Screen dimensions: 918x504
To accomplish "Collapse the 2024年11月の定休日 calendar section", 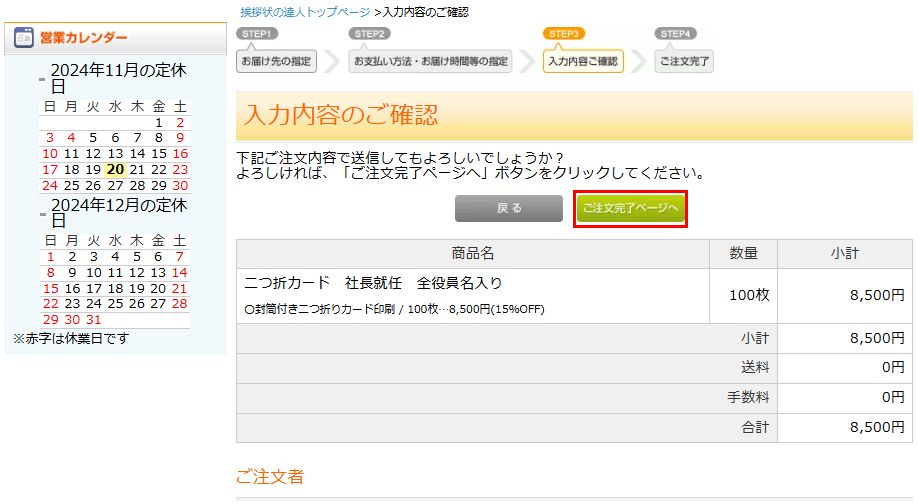I will pyautogui.click(x=42, y=78).
